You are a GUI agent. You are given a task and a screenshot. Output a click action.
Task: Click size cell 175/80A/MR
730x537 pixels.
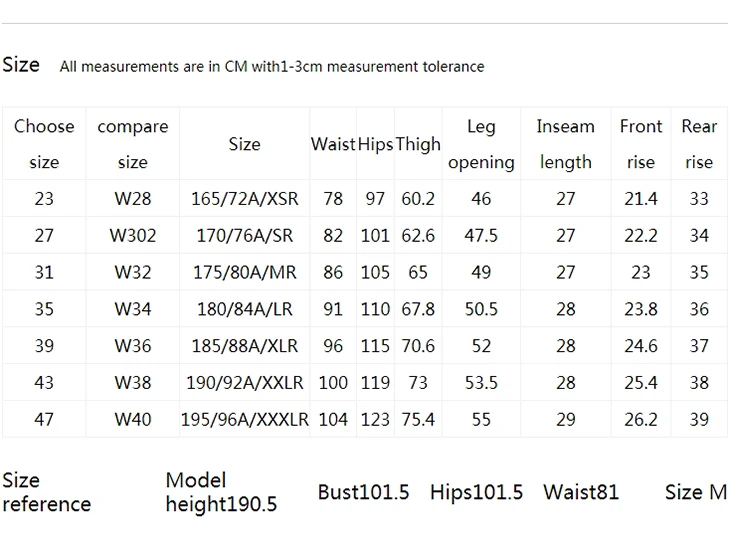tap(244, 272)
